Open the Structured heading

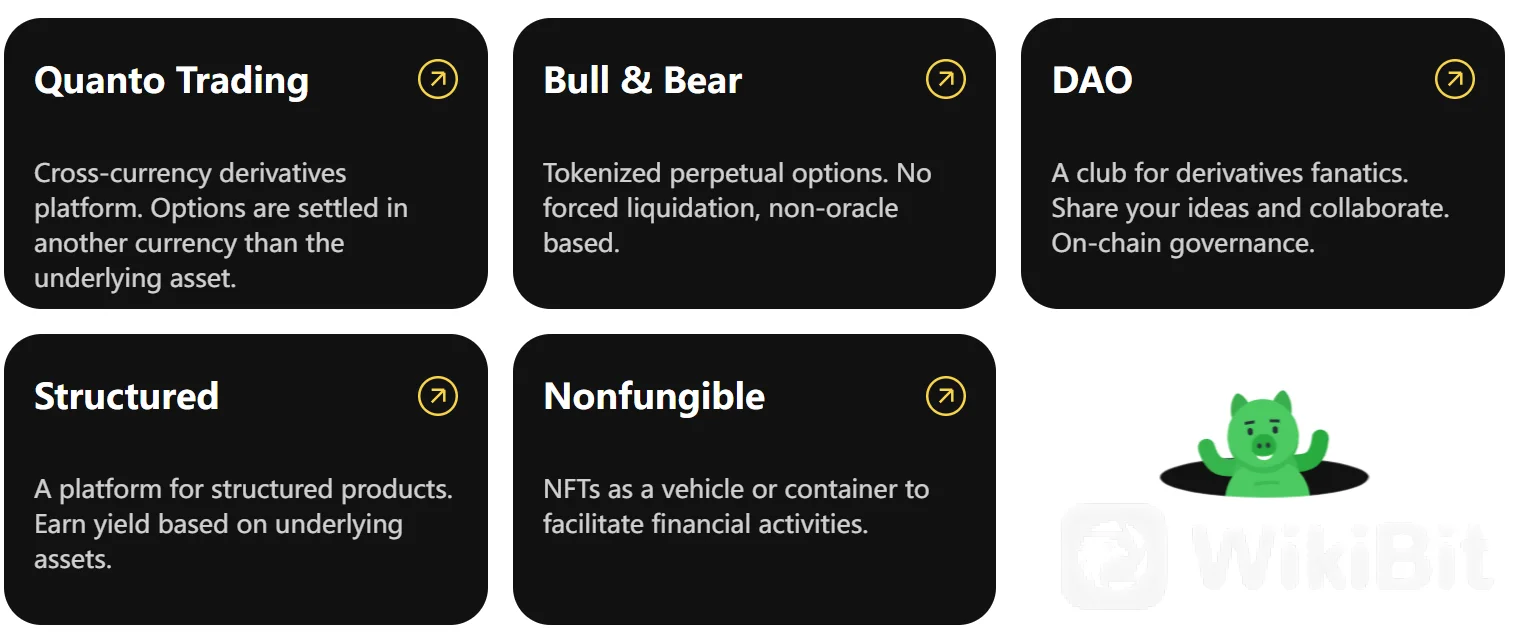click(126, 397)
